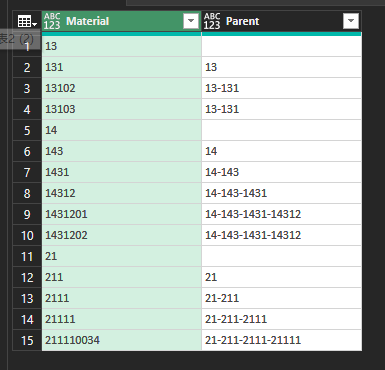Click Material cell 1431
Screen dimensions: 385x370
122,172
